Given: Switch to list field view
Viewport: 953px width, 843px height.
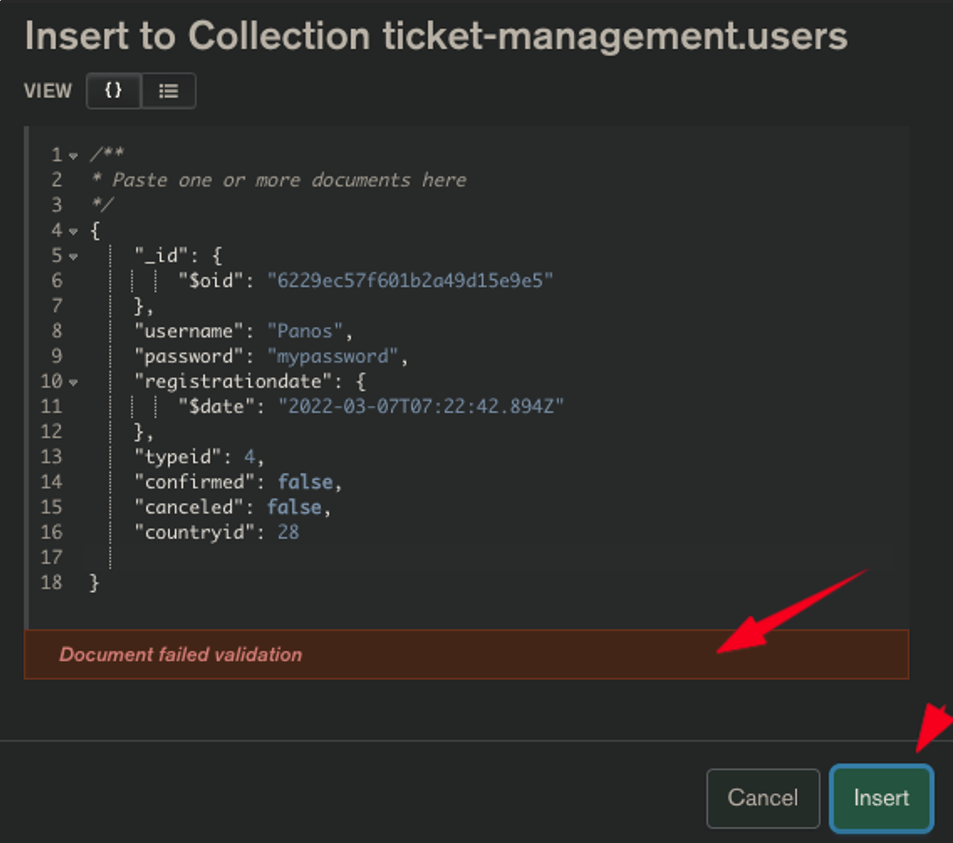Looking at the screenshot, I should [x=168, y=91].
